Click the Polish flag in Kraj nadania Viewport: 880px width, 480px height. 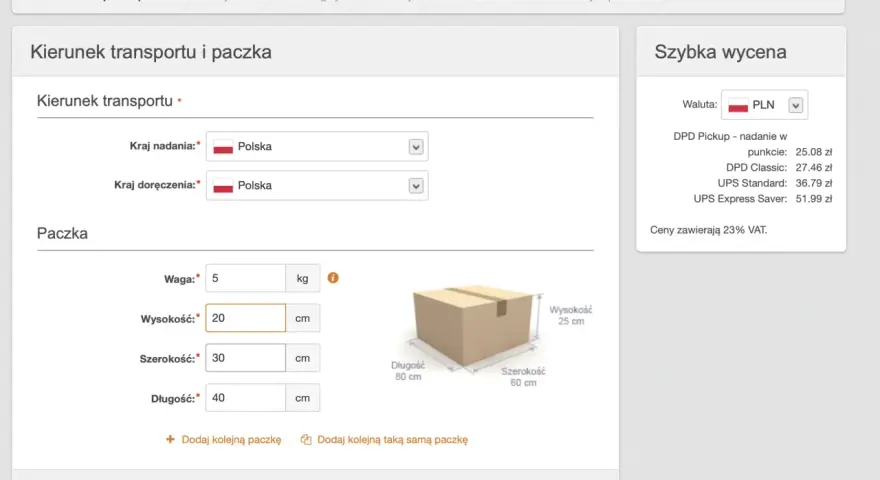click(x=223, y=147)
